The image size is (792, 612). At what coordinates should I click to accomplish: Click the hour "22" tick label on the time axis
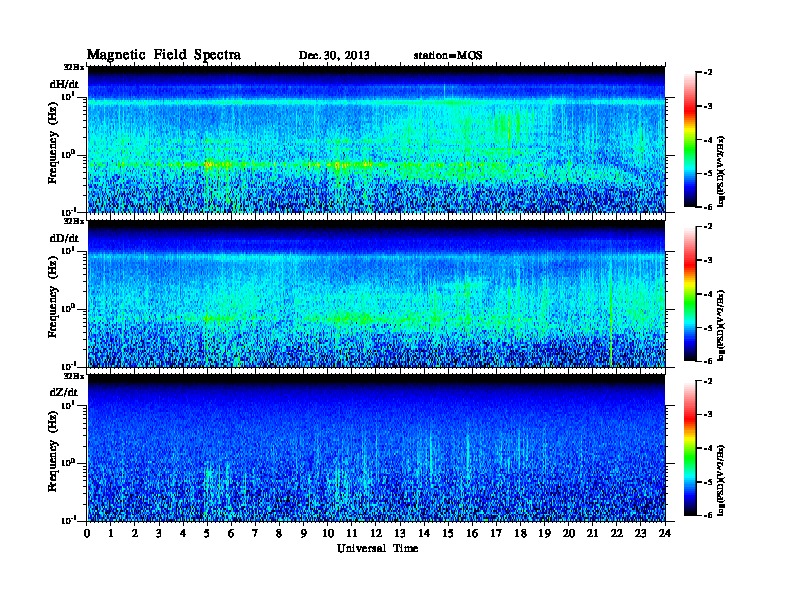click(617, 534)
